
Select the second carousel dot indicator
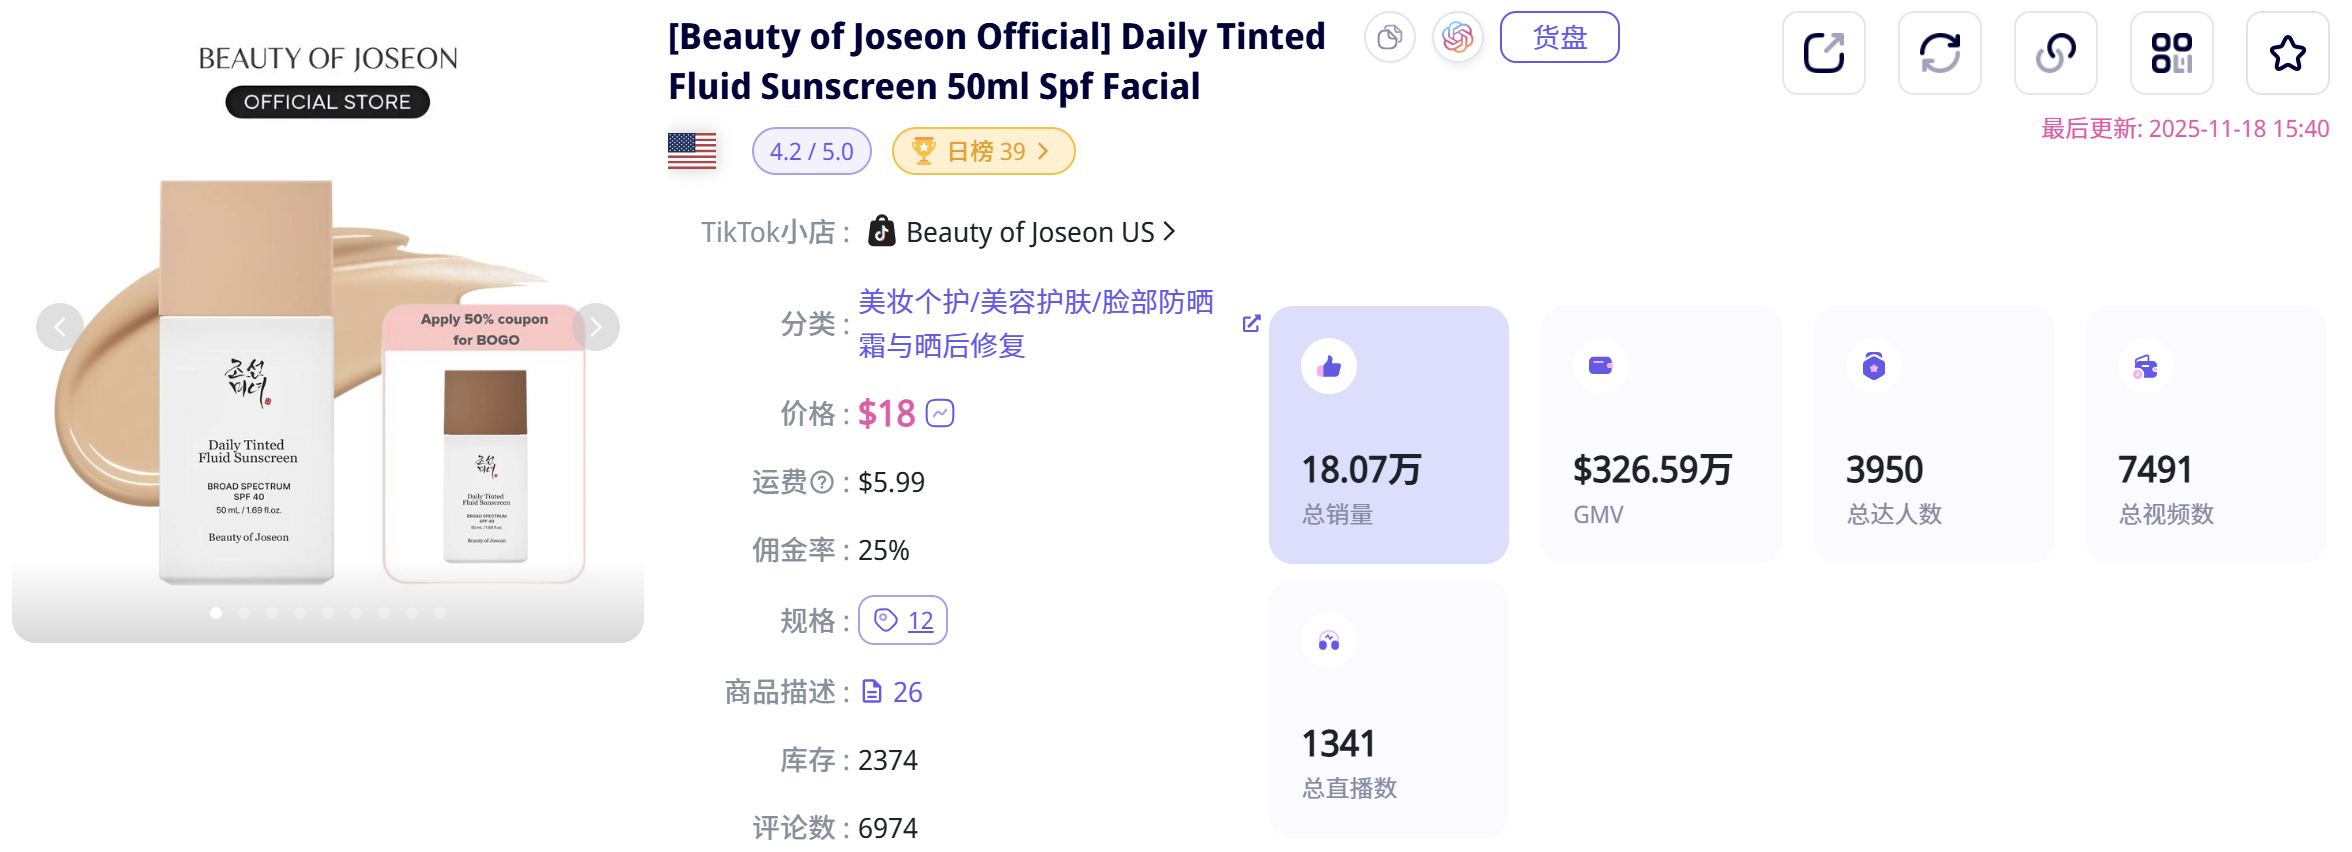pos(244,612)
